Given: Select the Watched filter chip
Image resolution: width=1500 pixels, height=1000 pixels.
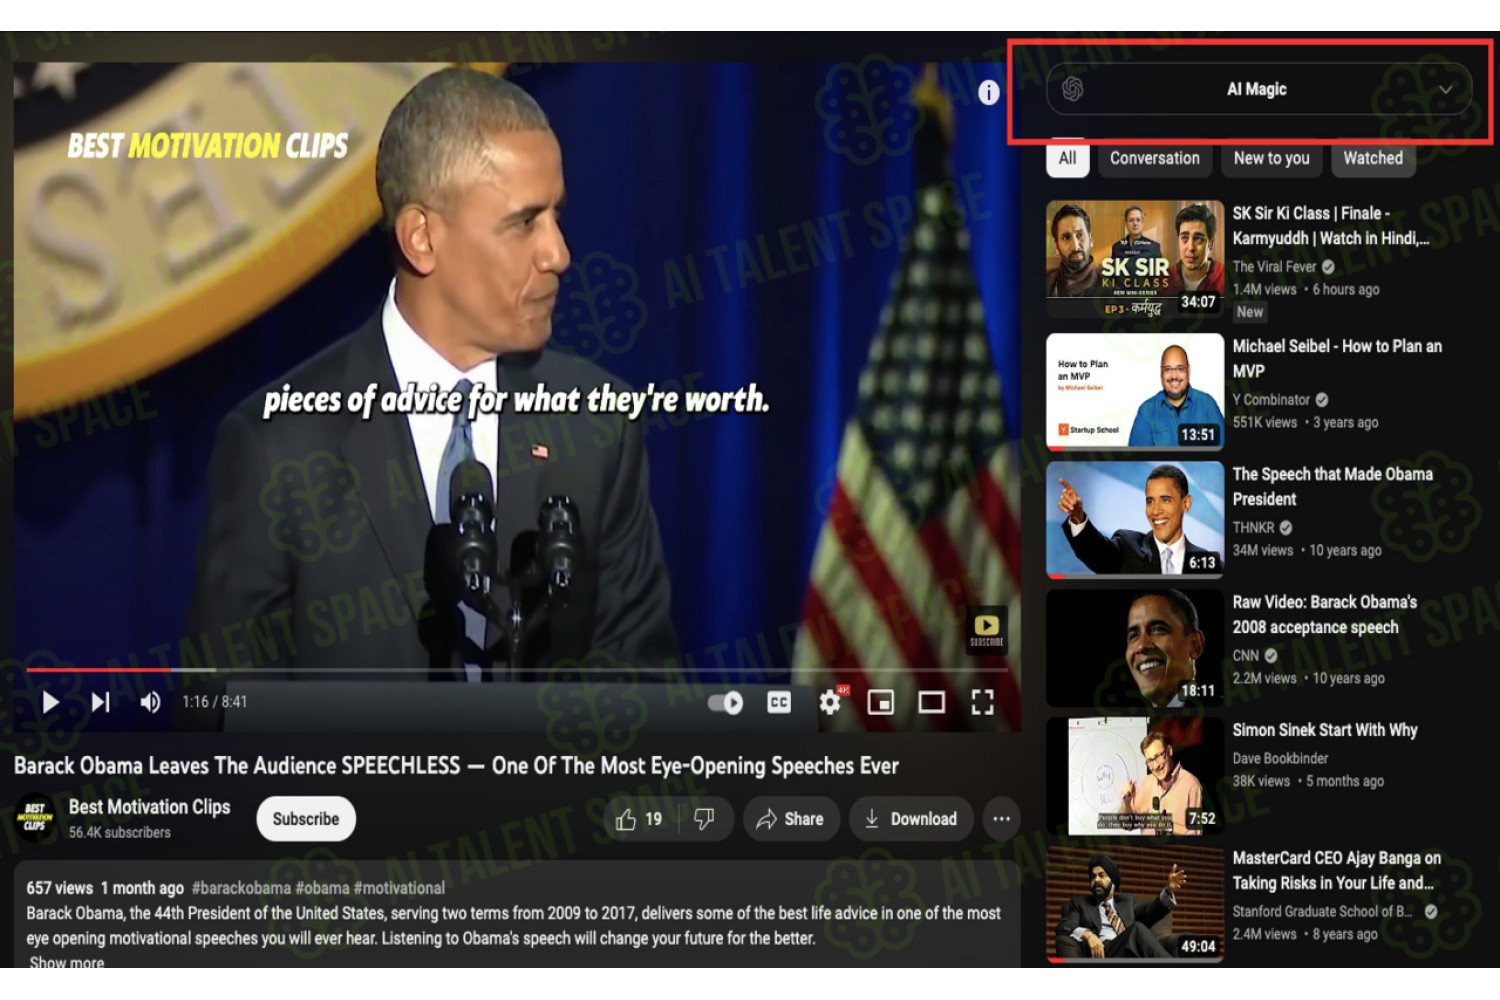Looking at the screenshot, I should pyautogui.click(x=1373, y=158).
